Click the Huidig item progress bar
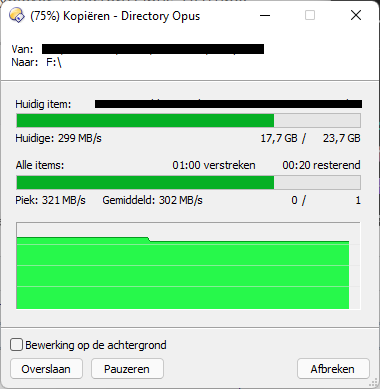The height and width of the screenshot is (389, 380). (189, 120)
